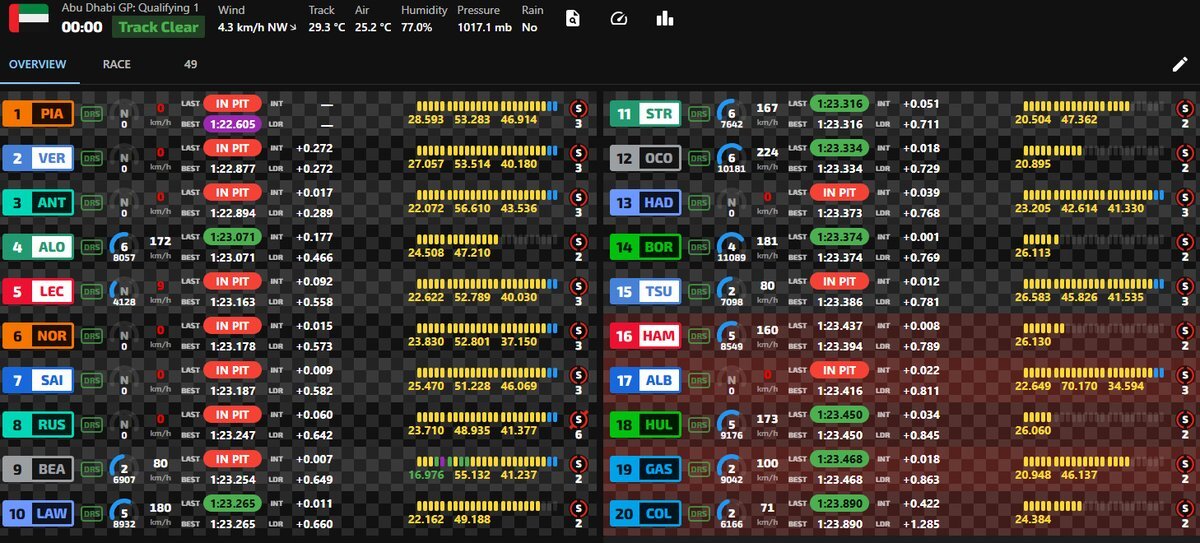Select driver tag TSU in position 15
1200x543 pixels.
645,292
